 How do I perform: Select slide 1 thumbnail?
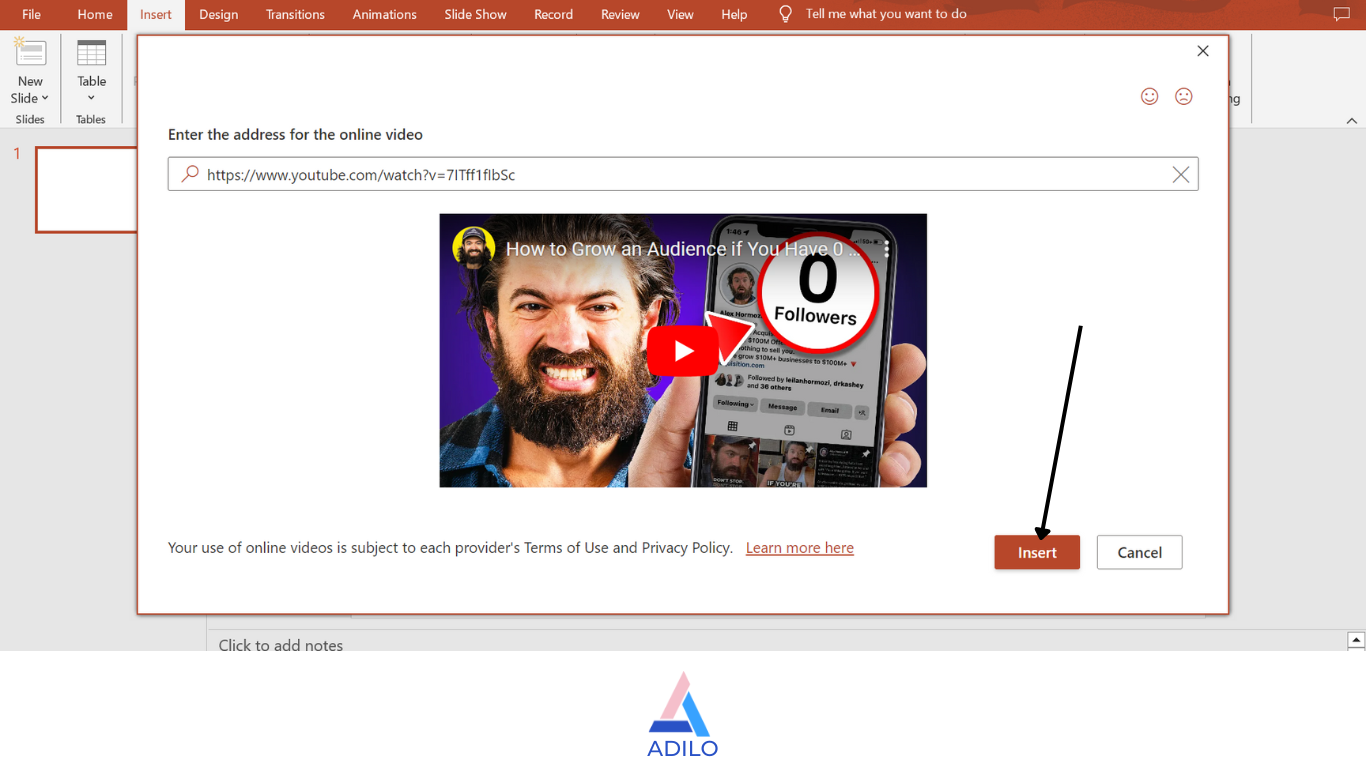[86, 190]
